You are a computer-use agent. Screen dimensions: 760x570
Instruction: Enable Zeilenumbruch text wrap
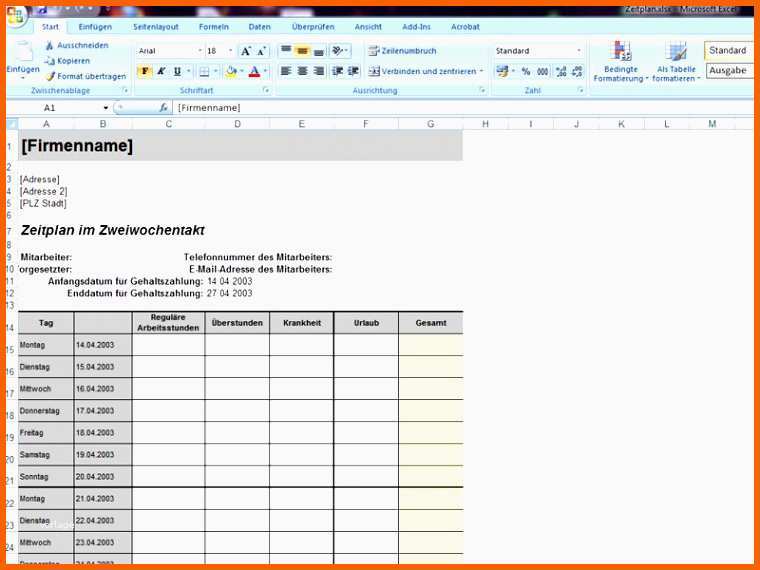(x=402, y=50)
